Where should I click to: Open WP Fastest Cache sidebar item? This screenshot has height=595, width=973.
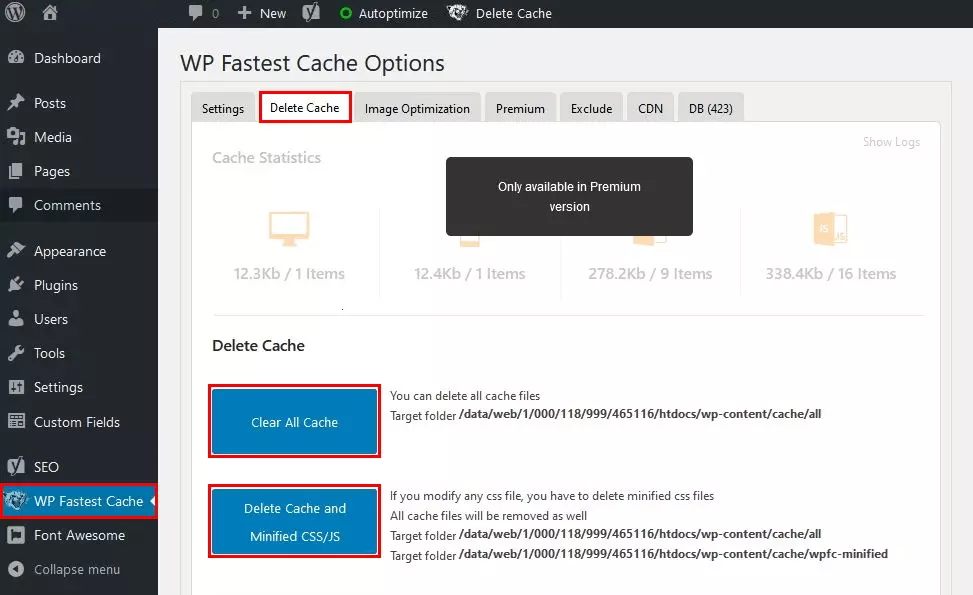click(x=88, y=501)
